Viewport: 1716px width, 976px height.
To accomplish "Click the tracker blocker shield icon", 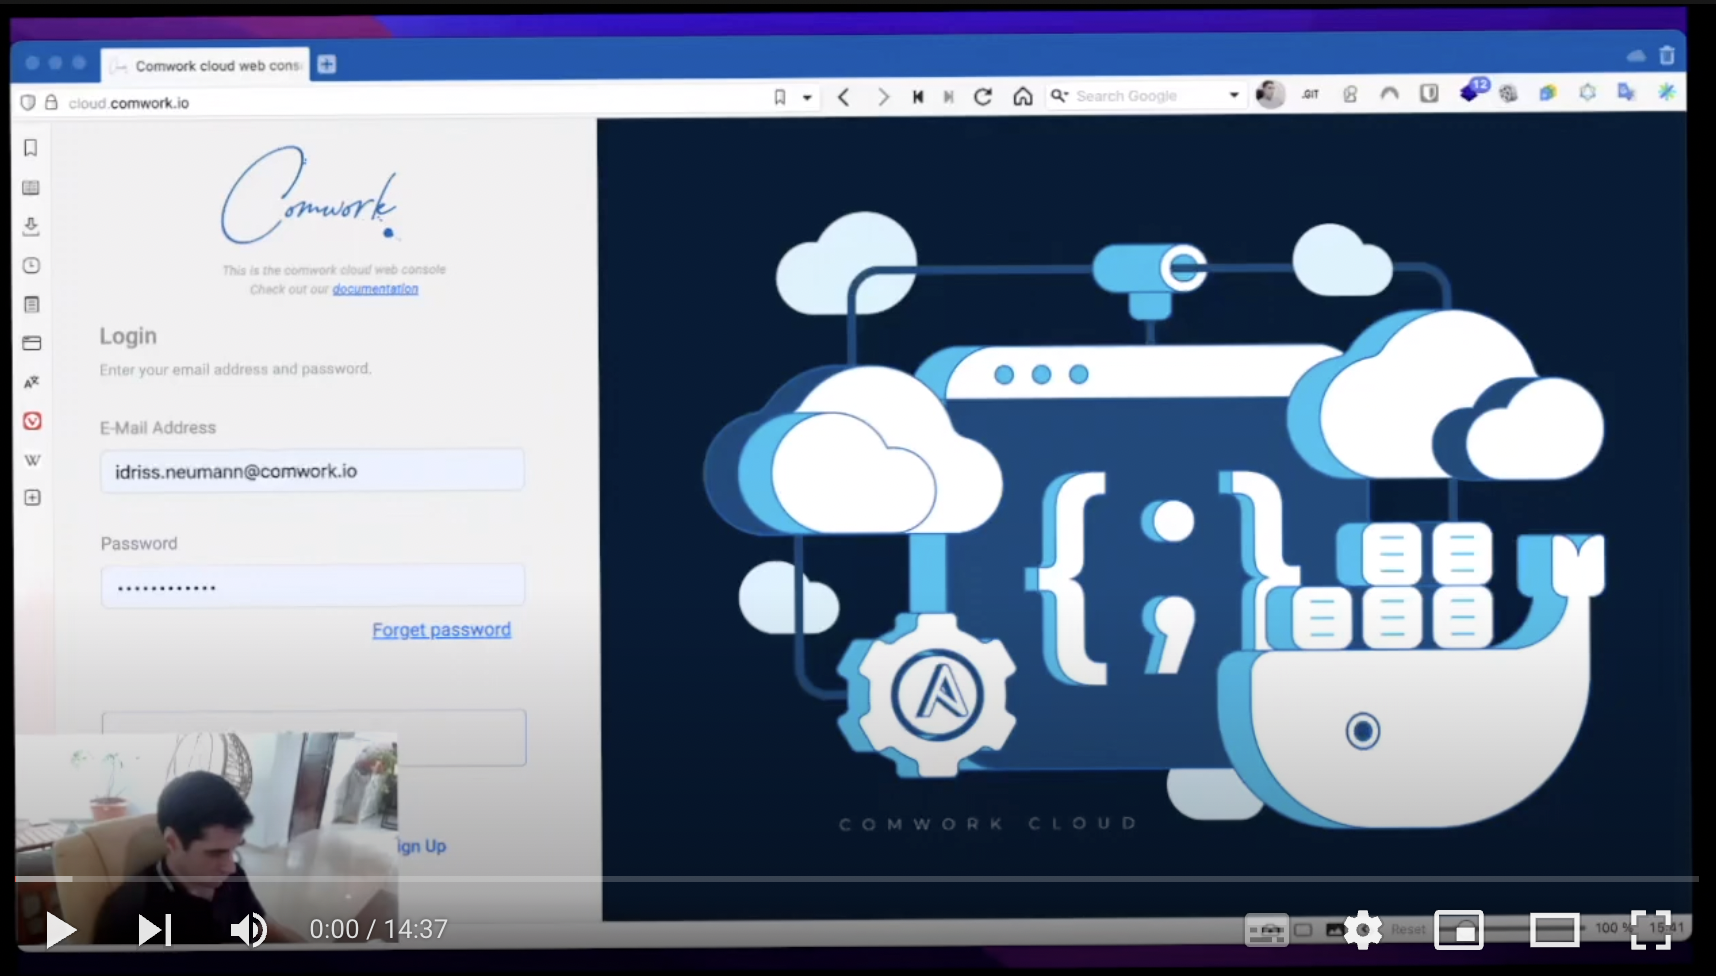I will pyautogui.click(x=28, y=102).
